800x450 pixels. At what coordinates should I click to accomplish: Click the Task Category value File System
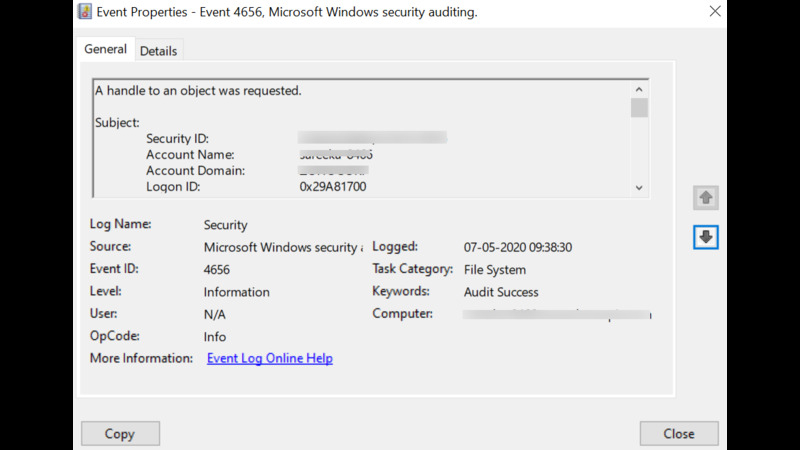(495, 270)
